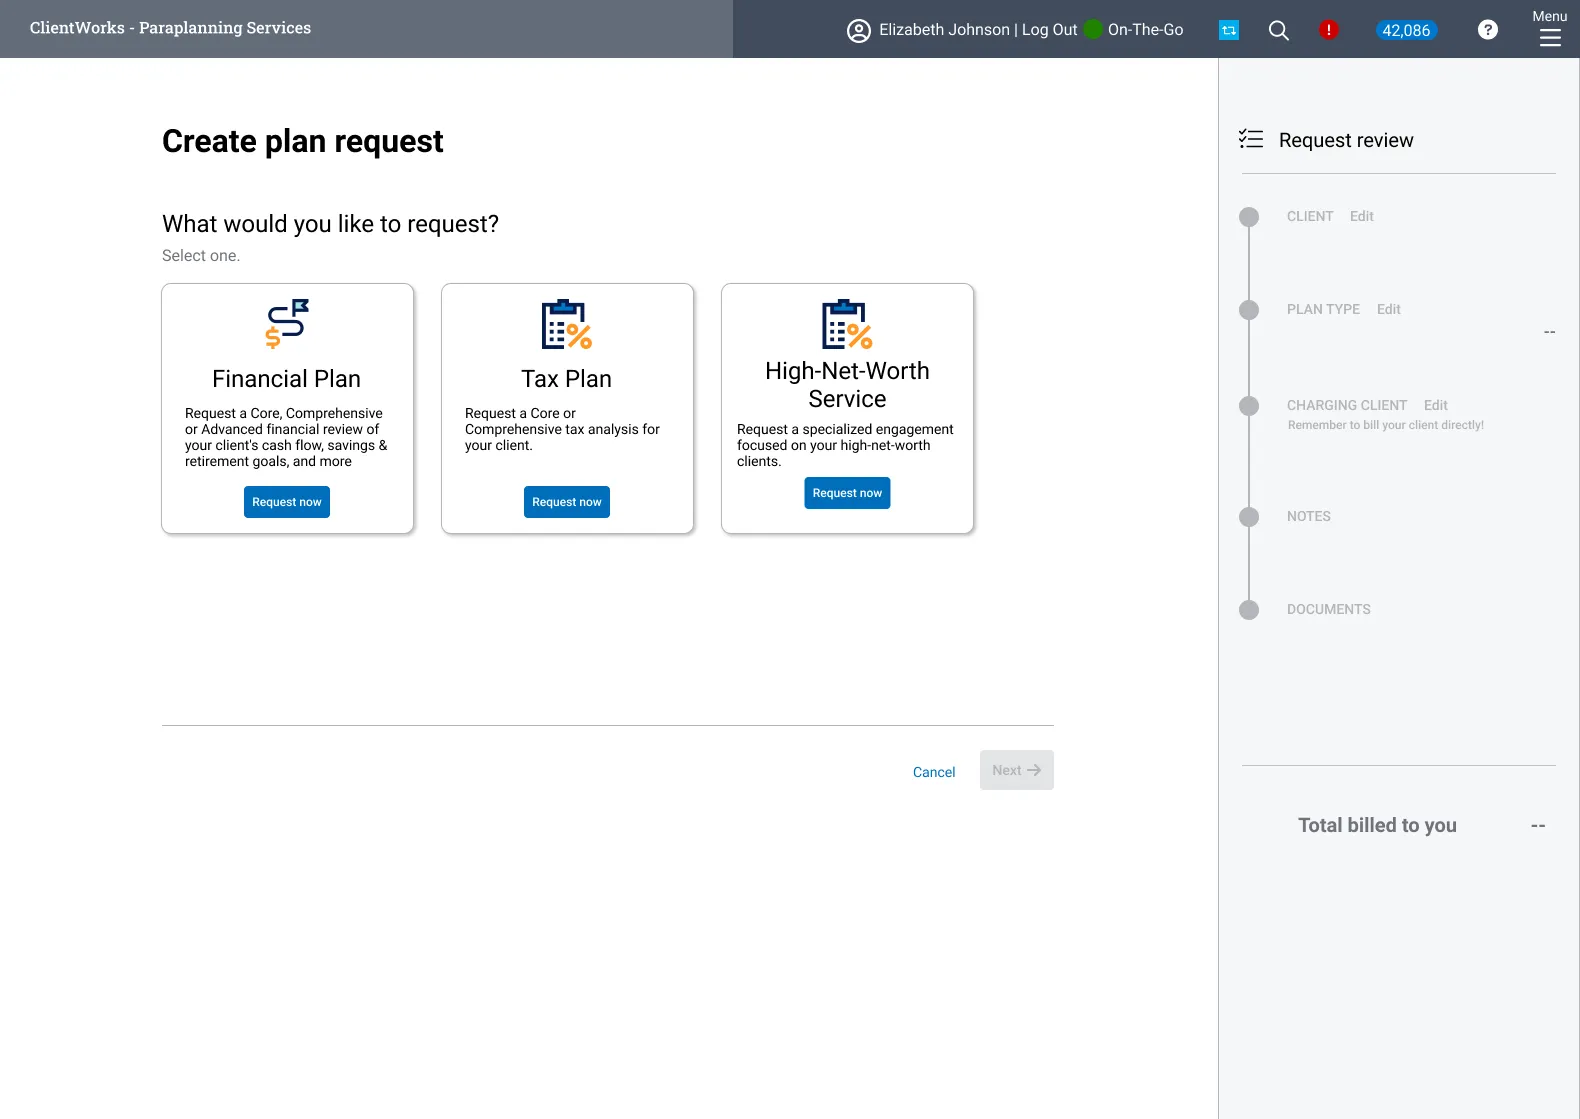Click 'What would you like to request?' text
1580x1119 pixels.
330,224
